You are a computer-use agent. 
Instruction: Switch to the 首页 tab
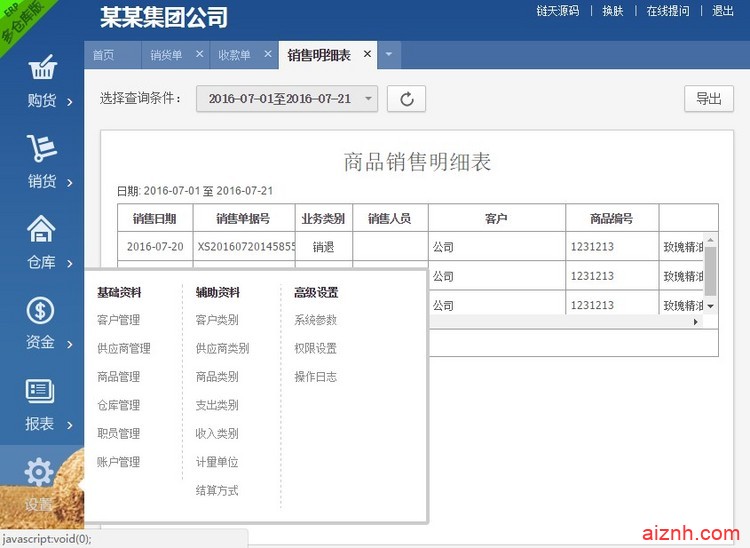103,55
